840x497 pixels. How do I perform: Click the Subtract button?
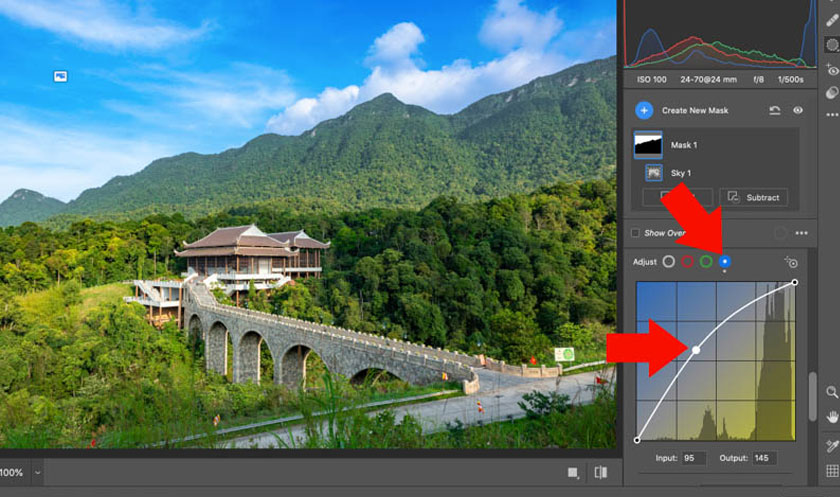753,197
